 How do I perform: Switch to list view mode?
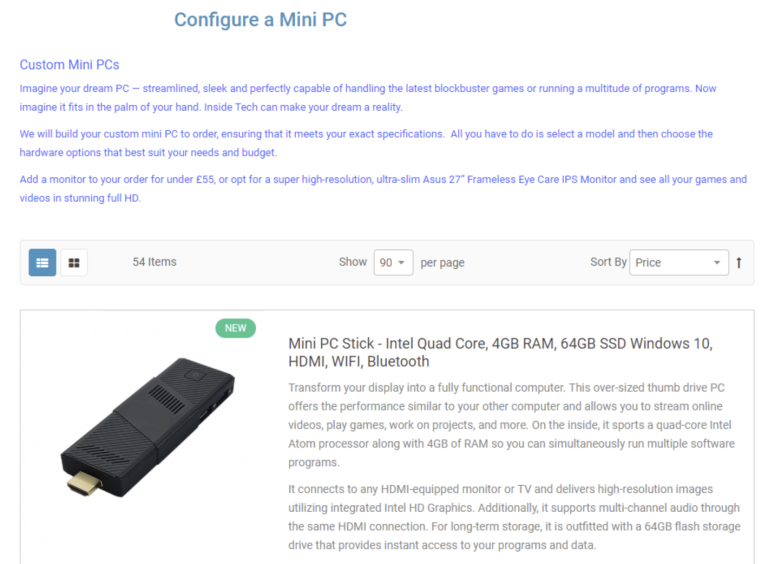point(43,263)
